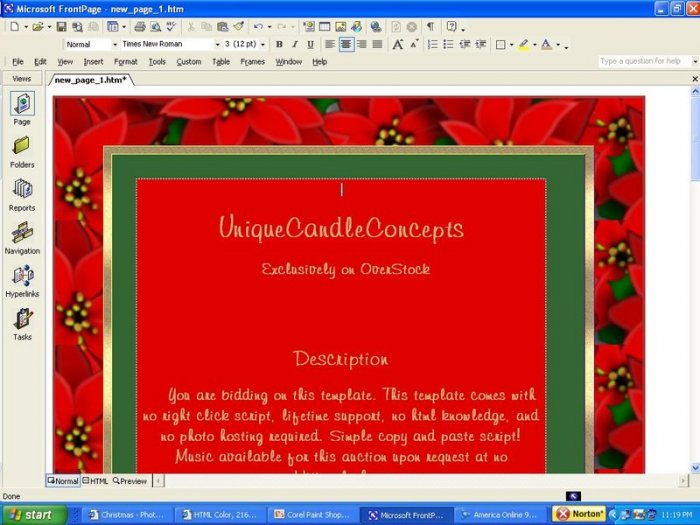Image resolution: width=700 pixels, height=525 pixels.
Task: Apply a numbered list to the text
Action: pos(433,44)
